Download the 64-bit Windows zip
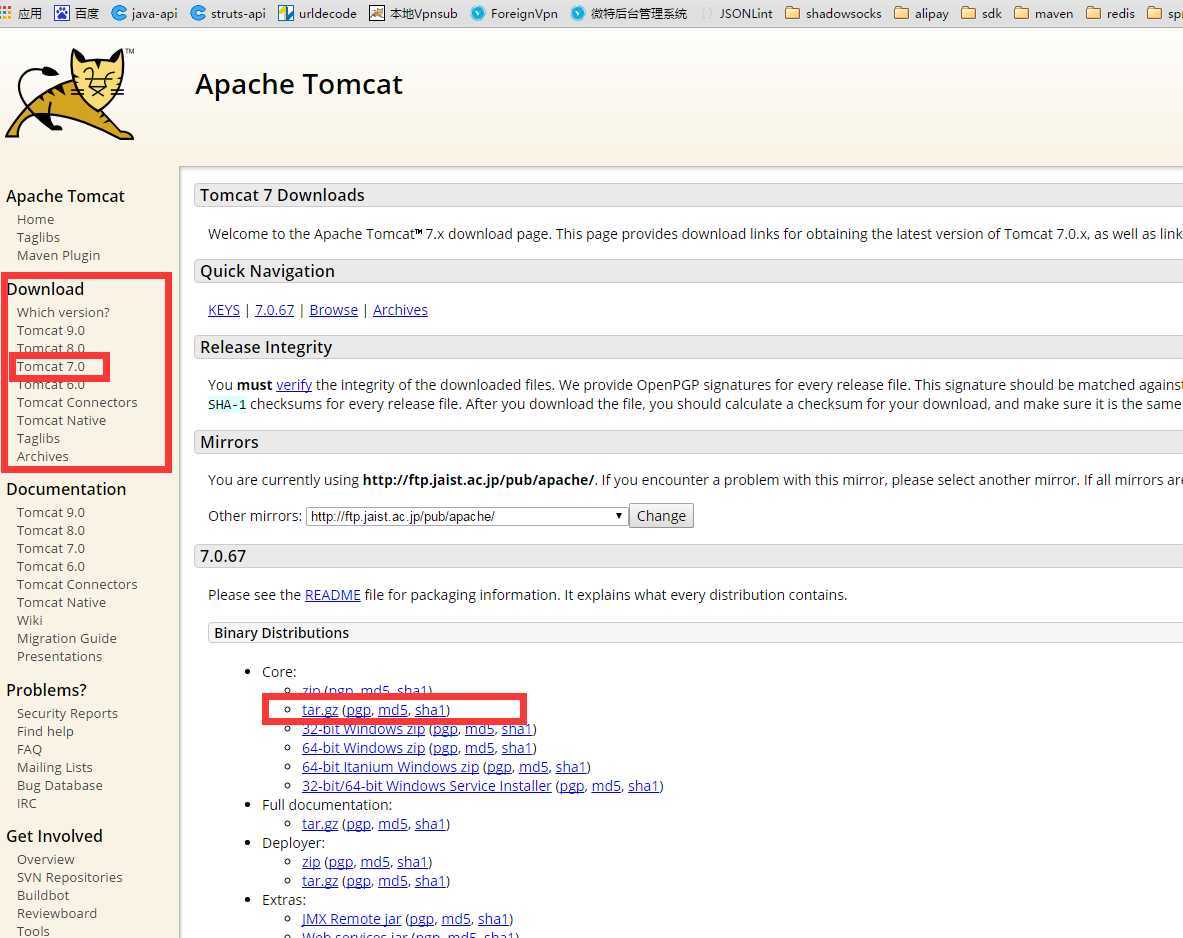Screen dimensions: 1183x938 [363, 748]
